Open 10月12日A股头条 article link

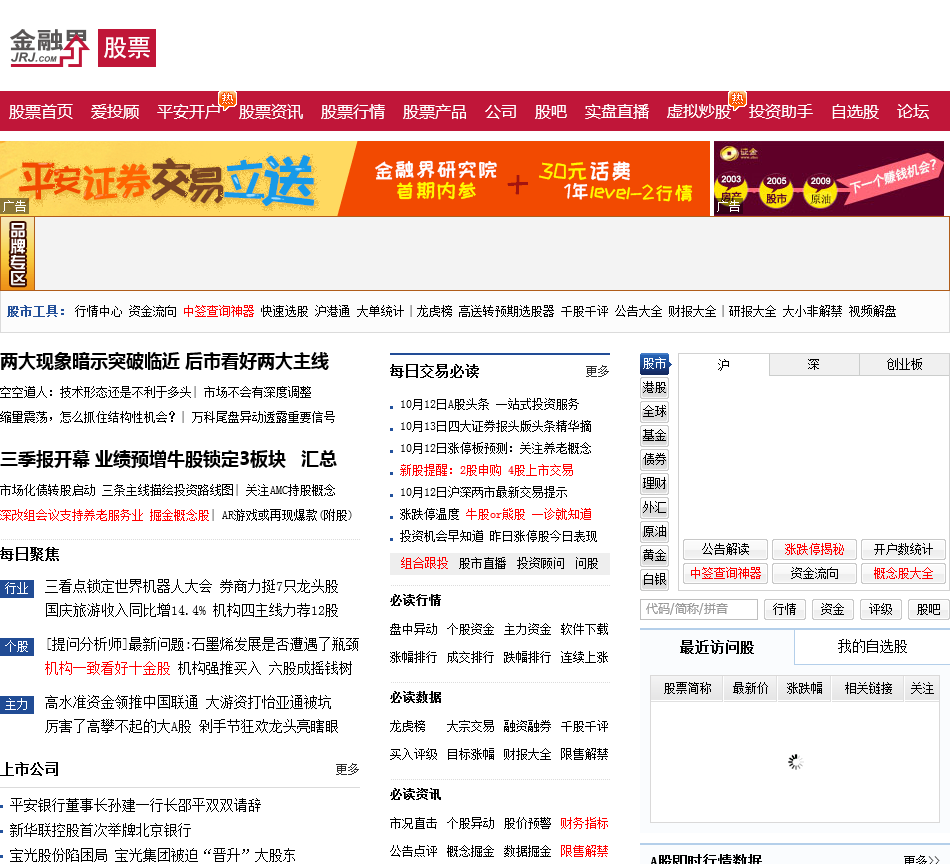pyautogui.click(x=490, y=404)
